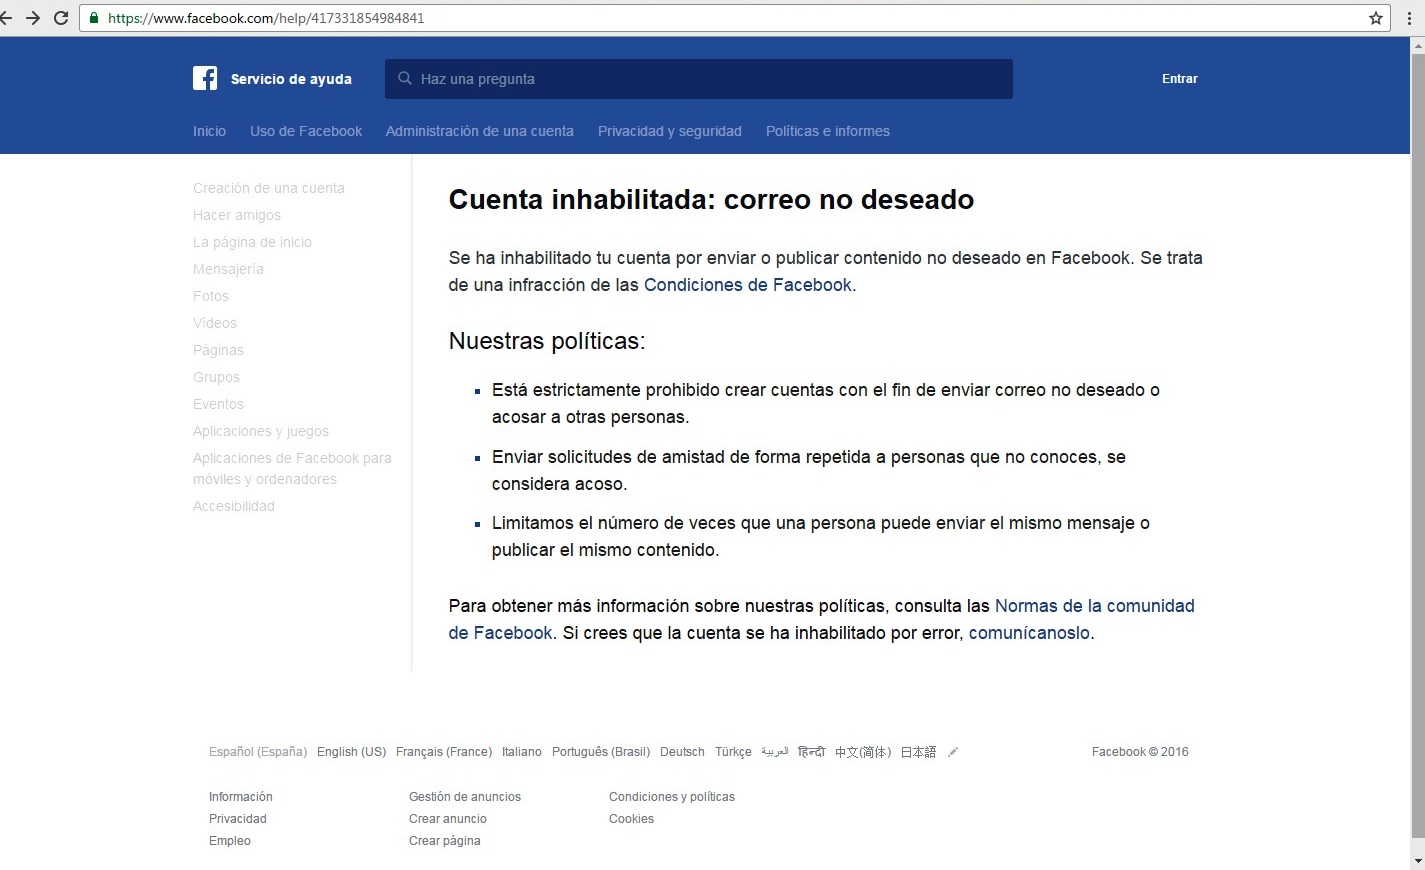Open Grupos sidebar link
1425x870 pixels.
click(216, 377)
